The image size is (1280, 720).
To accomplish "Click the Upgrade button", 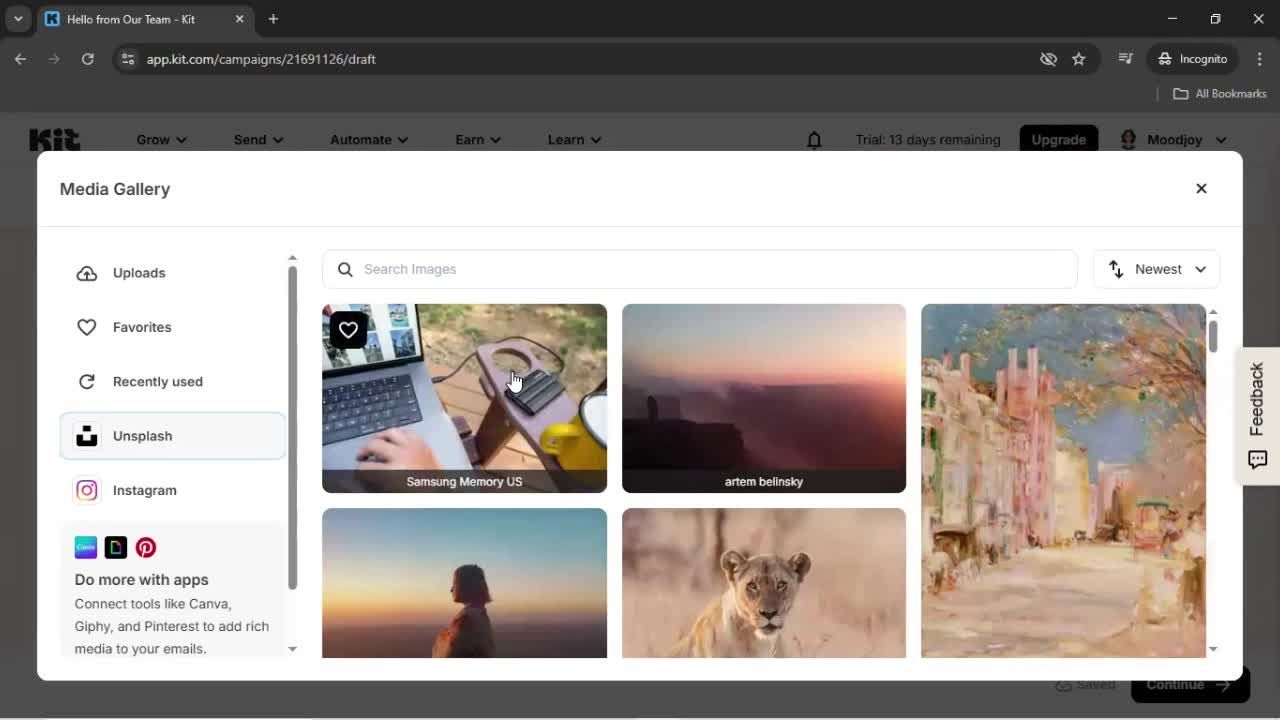I will click(x=1058, y=140).
